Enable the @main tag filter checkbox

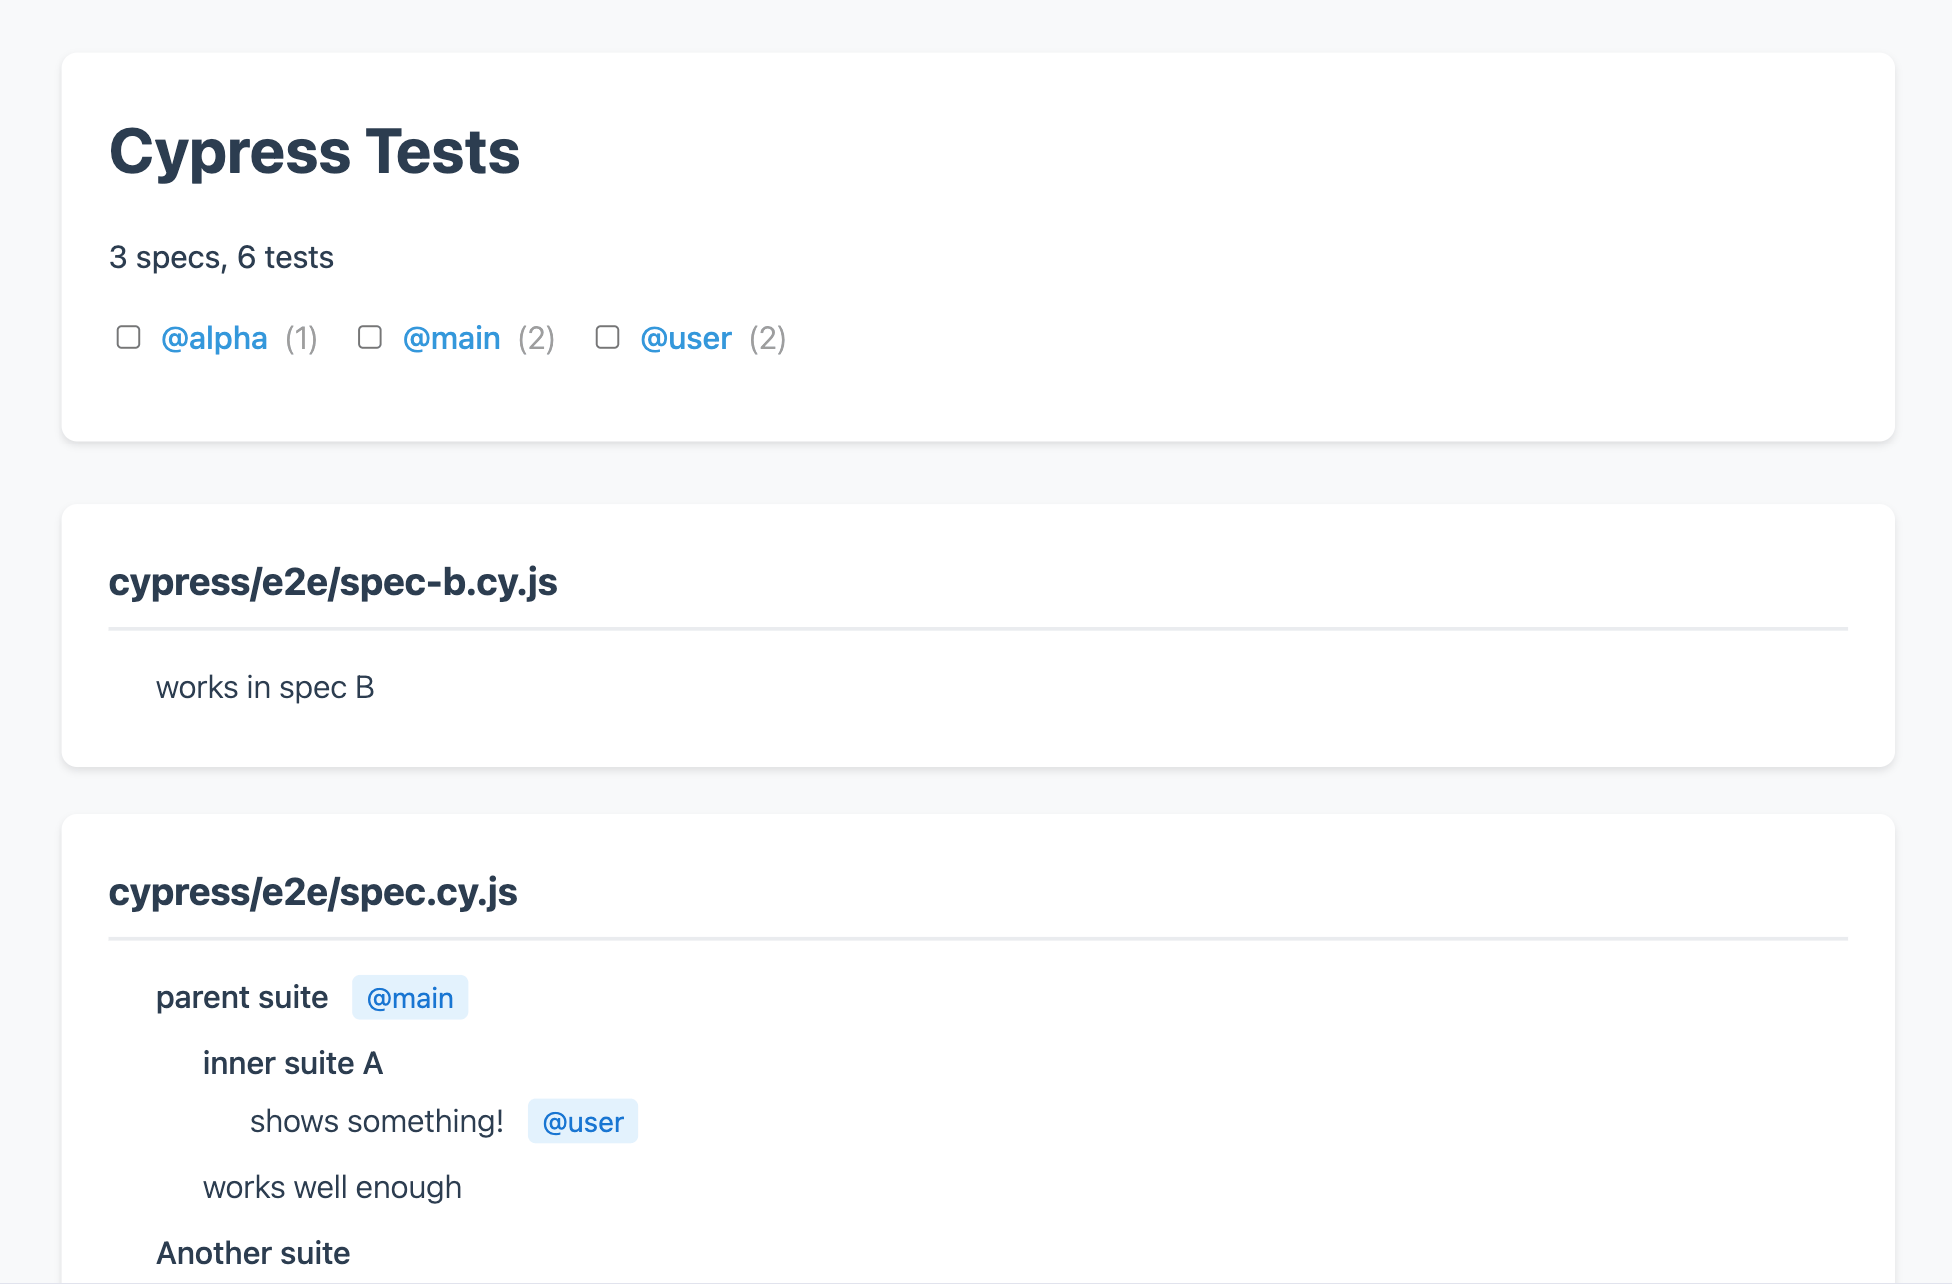tap(370, 338)
